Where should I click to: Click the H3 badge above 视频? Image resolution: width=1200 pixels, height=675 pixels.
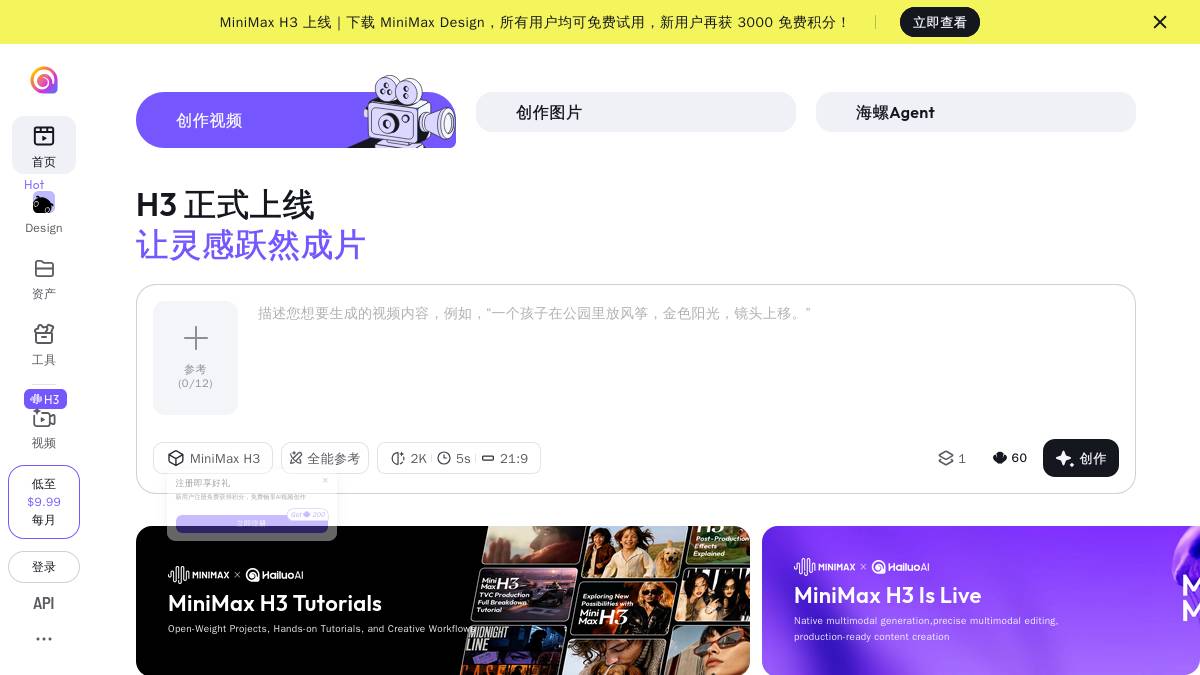coord(45,399)
